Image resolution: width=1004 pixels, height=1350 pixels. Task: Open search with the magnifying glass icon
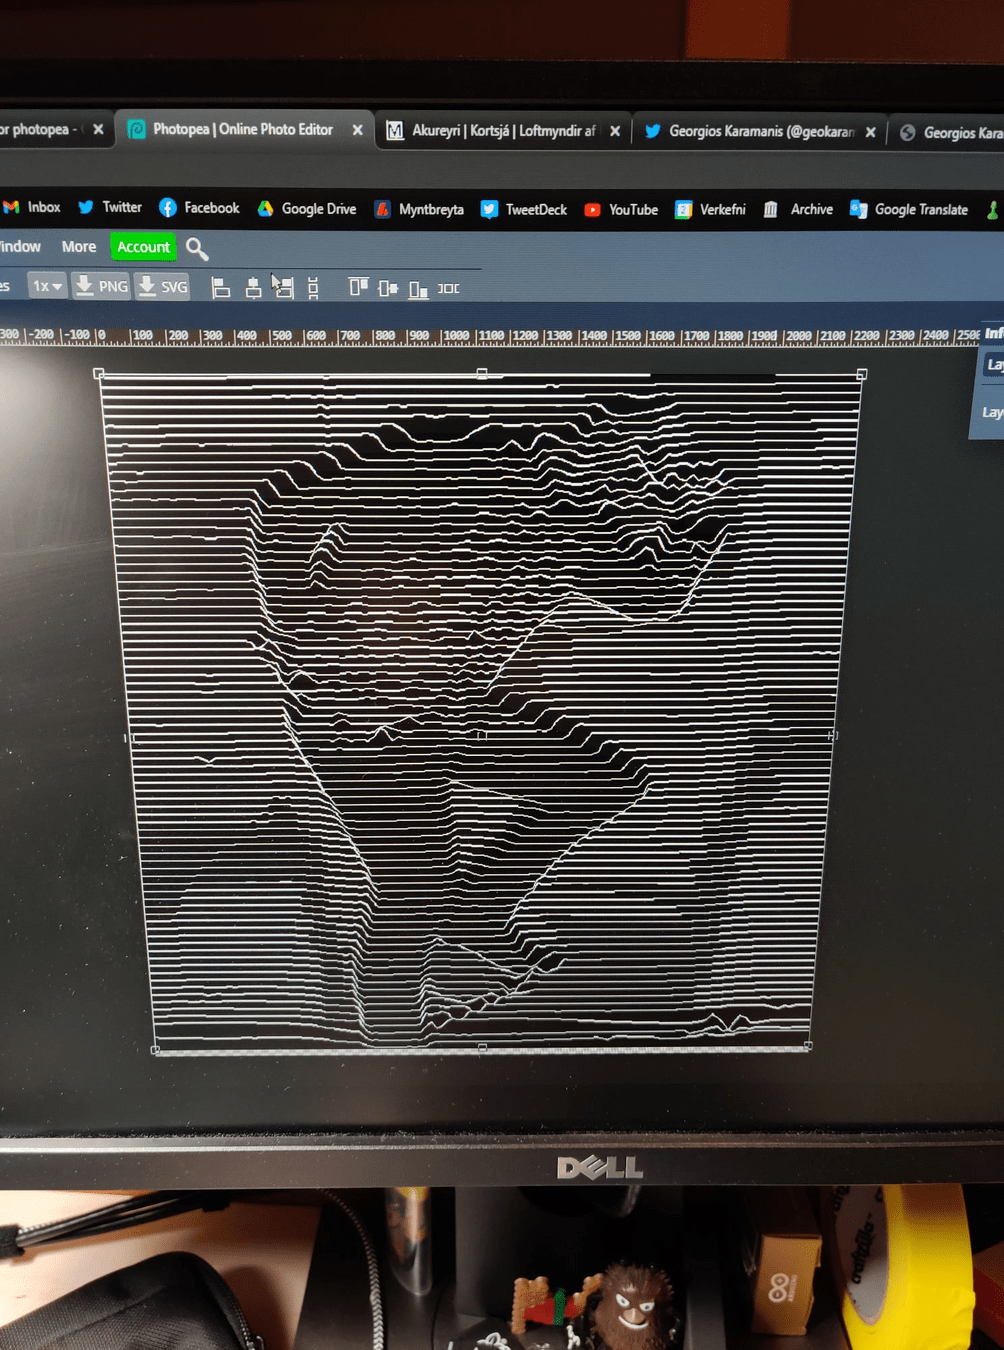[197, 248]
